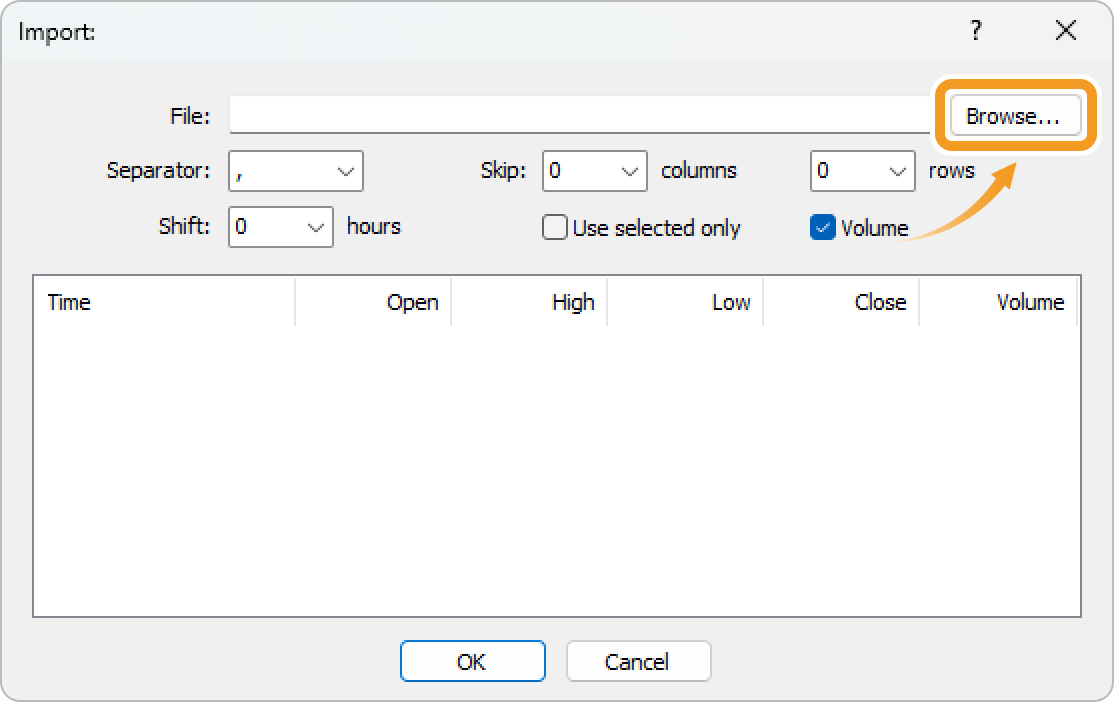Click the Close column header
1114x702 pixels.
tap(841, 302)
